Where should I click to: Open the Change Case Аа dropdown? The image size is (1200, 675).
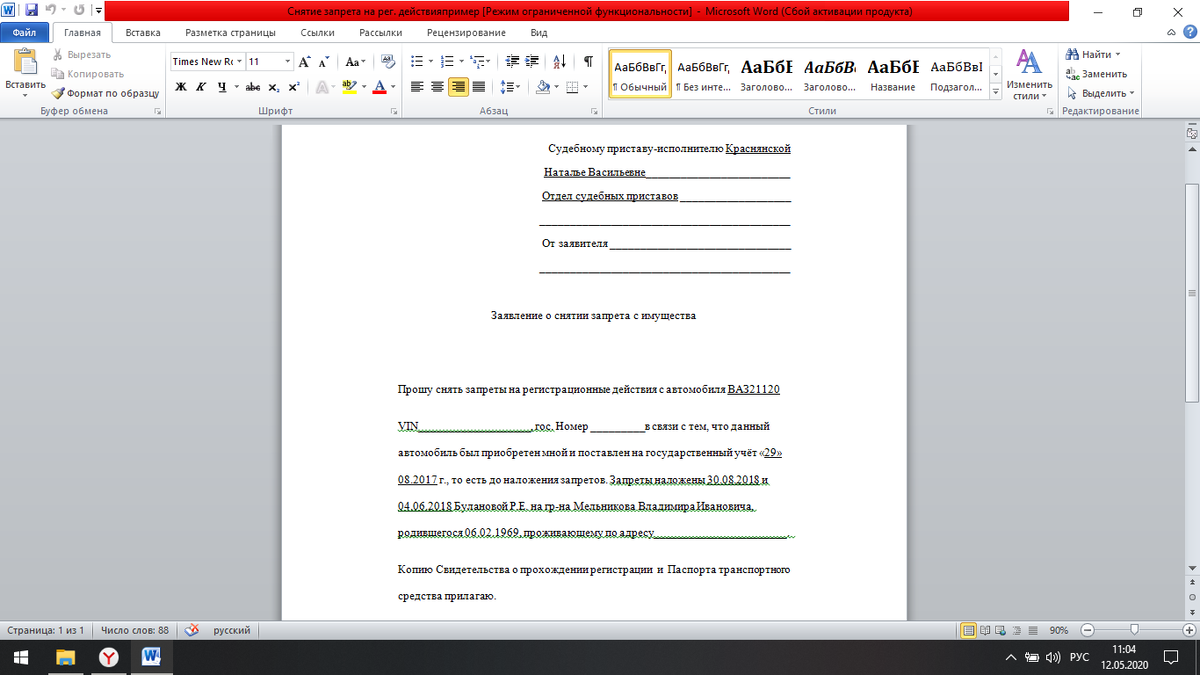[x=355, y=62]
